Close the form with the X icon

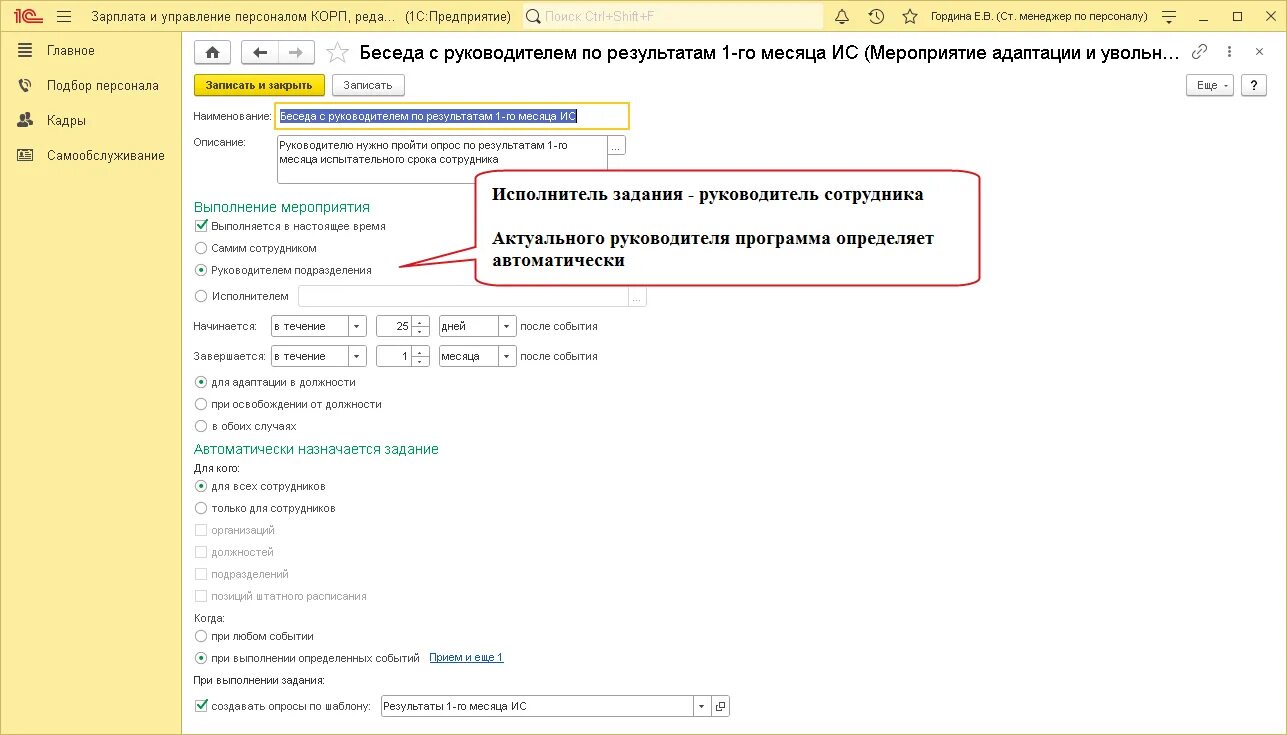(1259, 52)
